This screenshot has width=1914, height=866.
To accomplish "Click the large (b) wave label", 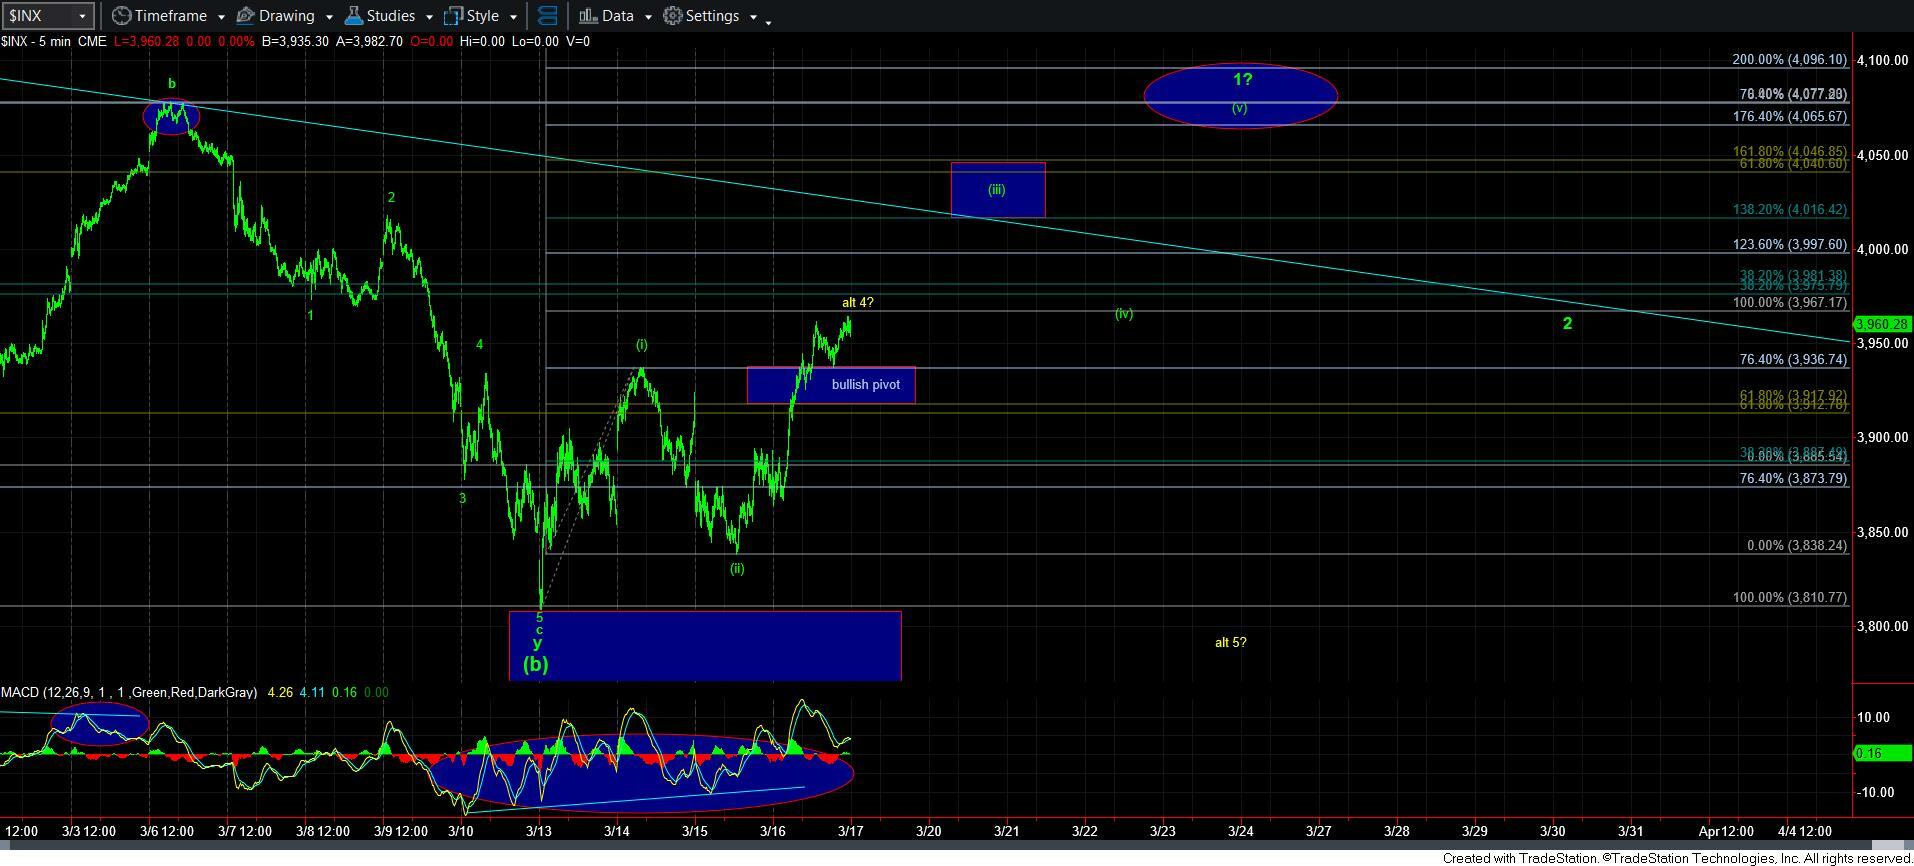I will click(x=536, y=664).
